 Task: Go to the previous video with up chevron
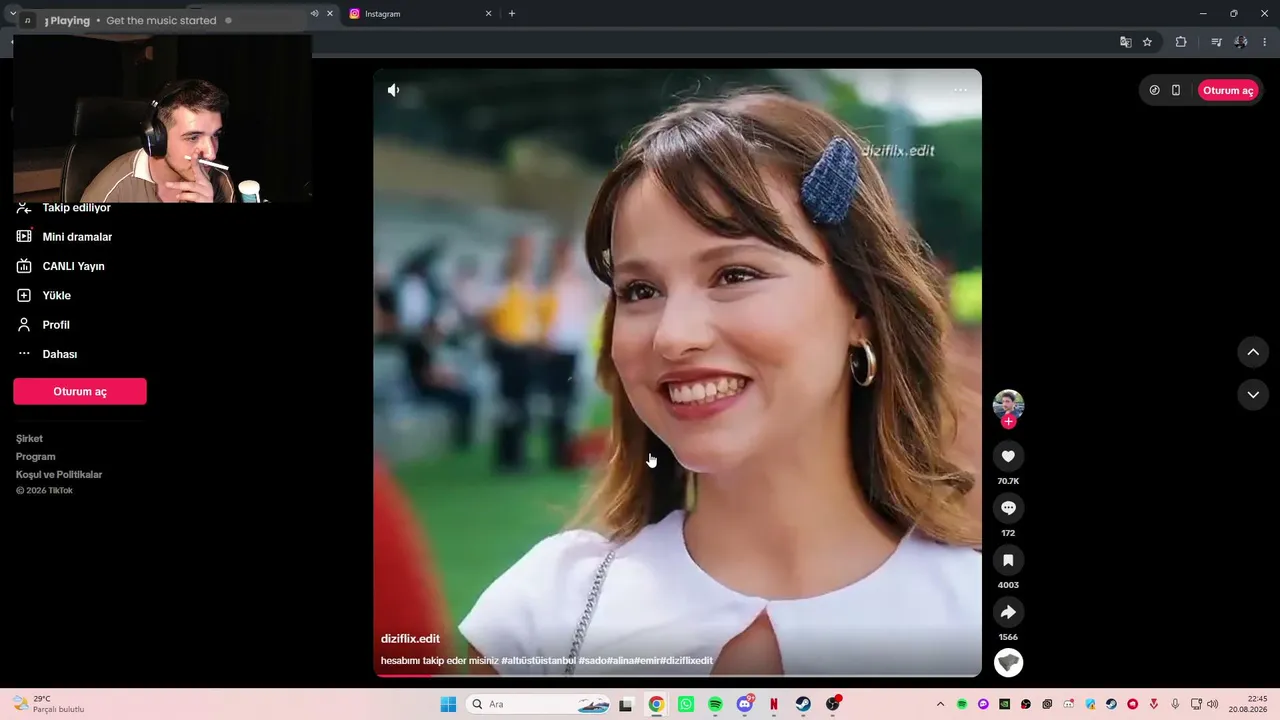(1253, 352)
